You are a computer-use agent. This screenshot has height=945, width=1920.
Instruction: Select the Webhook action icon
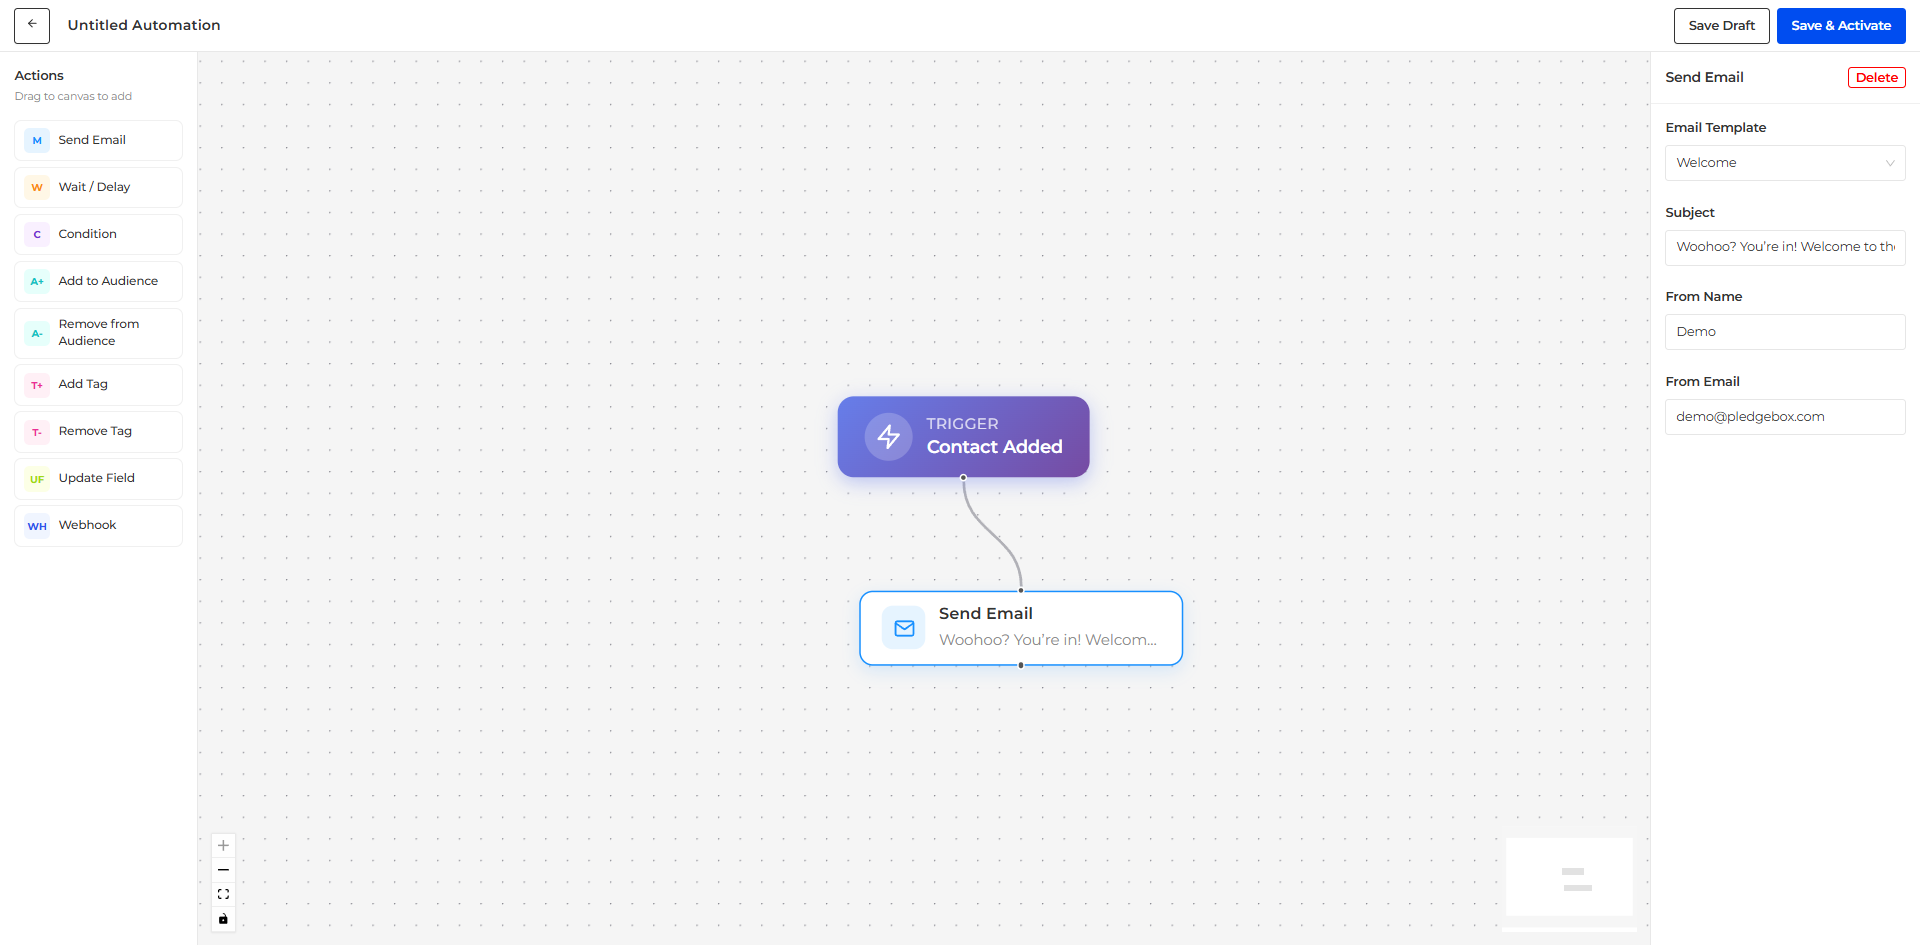(x=37, y=526)
